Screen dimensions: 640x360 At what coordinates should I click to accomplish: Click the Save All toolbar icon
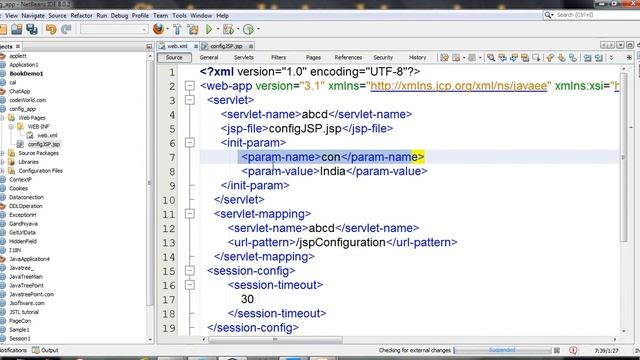(32, 29)
